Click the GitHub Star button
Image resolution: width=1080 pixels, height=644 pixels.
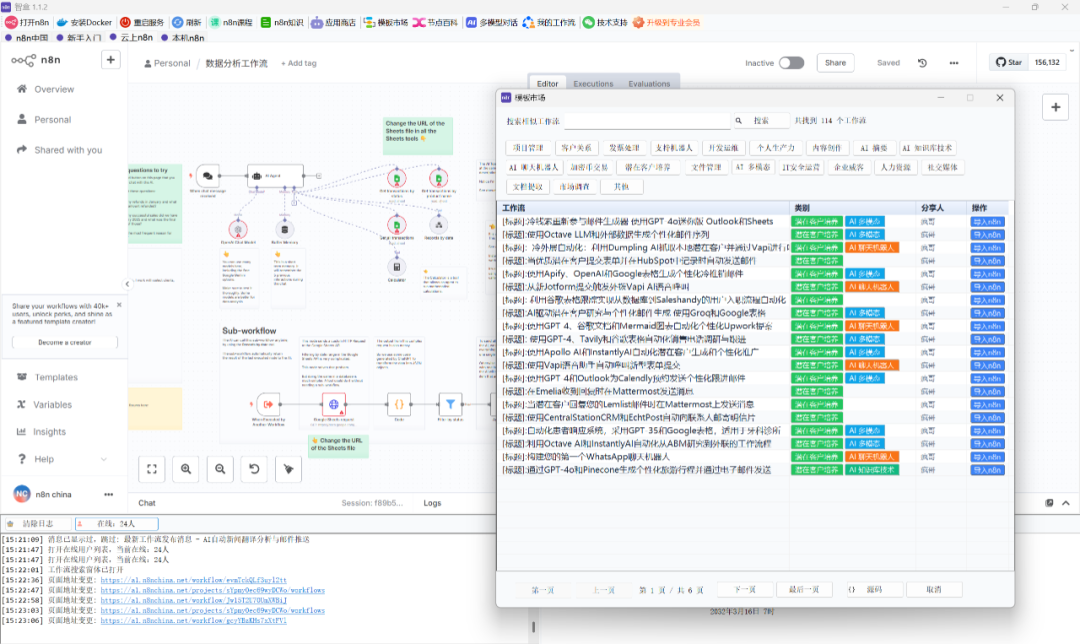(1008, 62)
